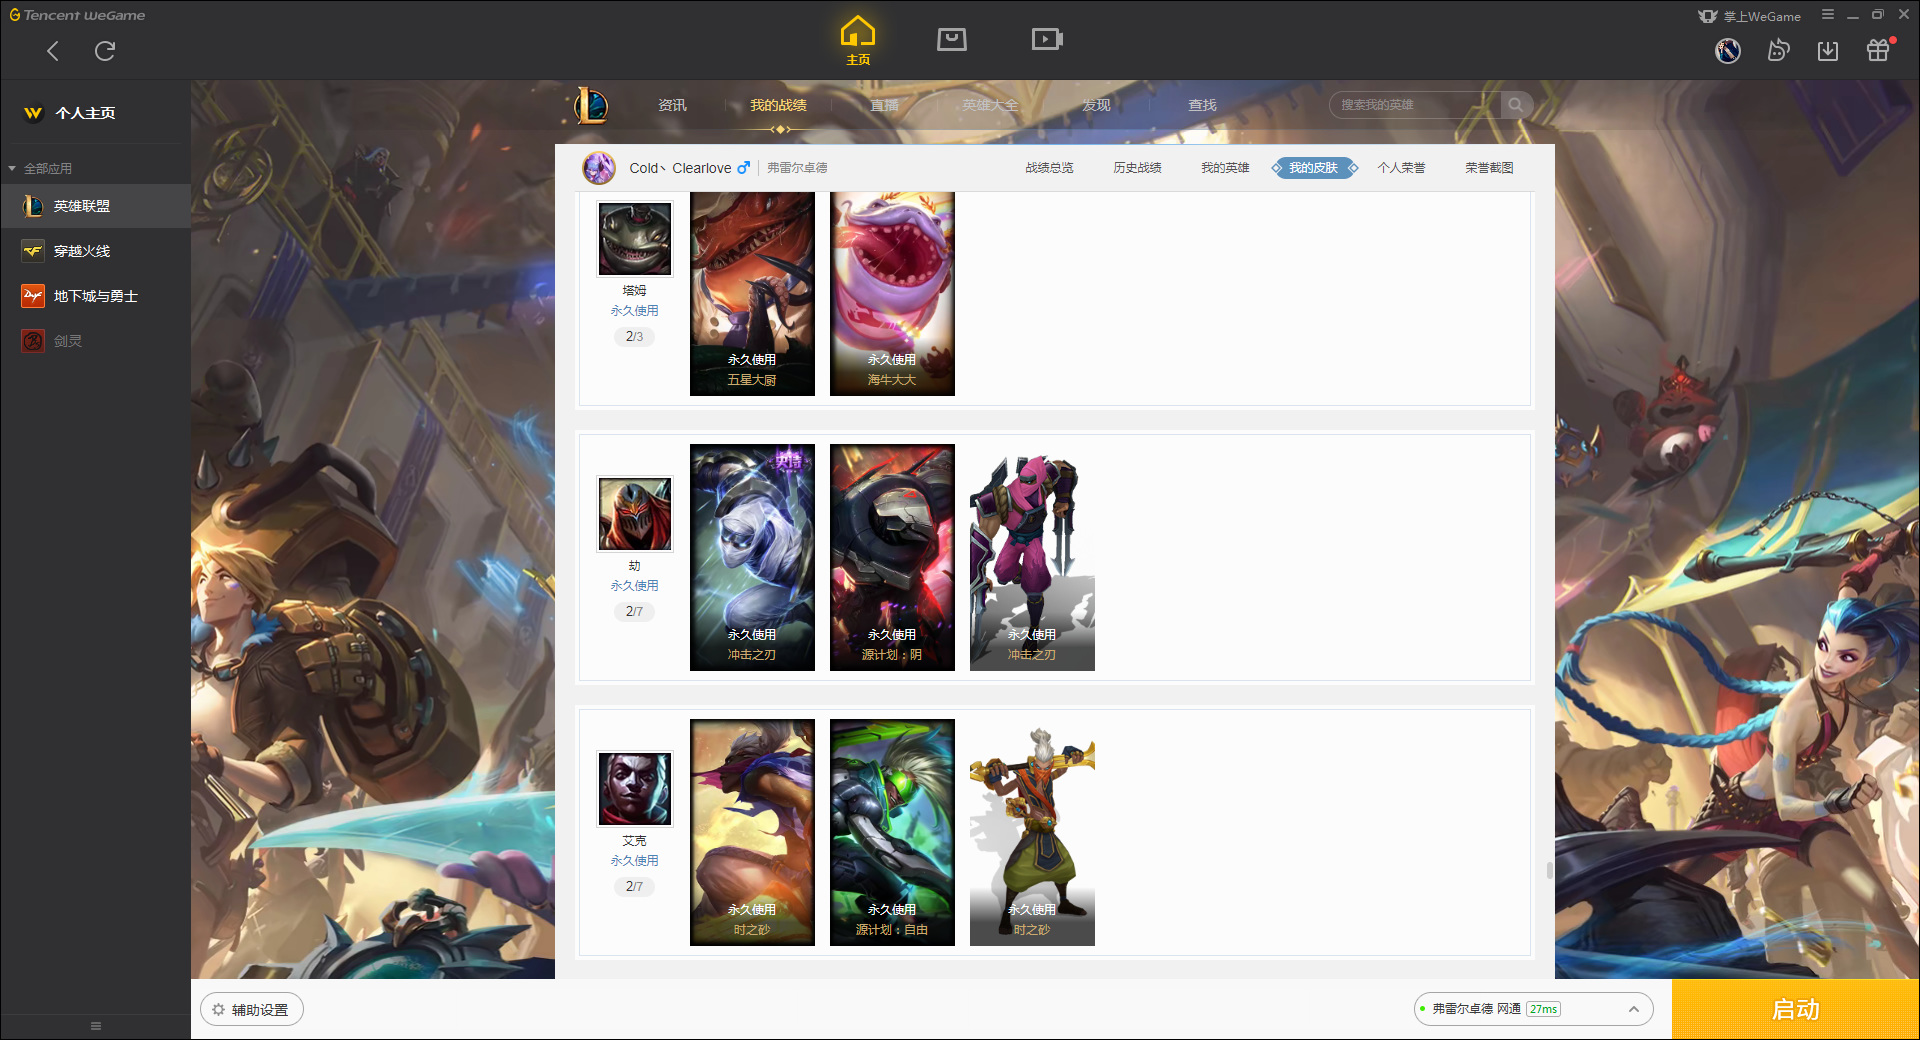Switch to 荣誉截图 sub-tab
The height and width of the screenshot is (1040, 1920).
(x=1489, y=168)
